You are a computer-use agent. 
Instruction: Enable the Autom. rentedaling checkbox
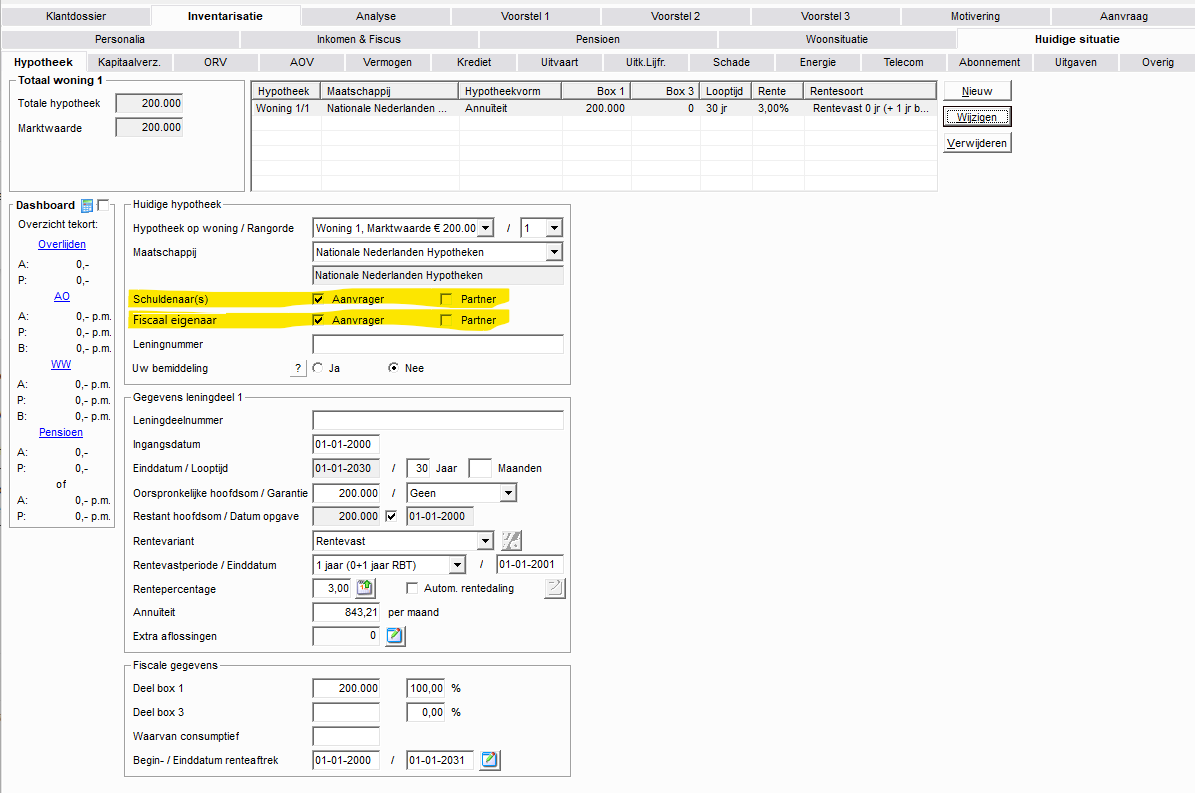tap(412, 588)
